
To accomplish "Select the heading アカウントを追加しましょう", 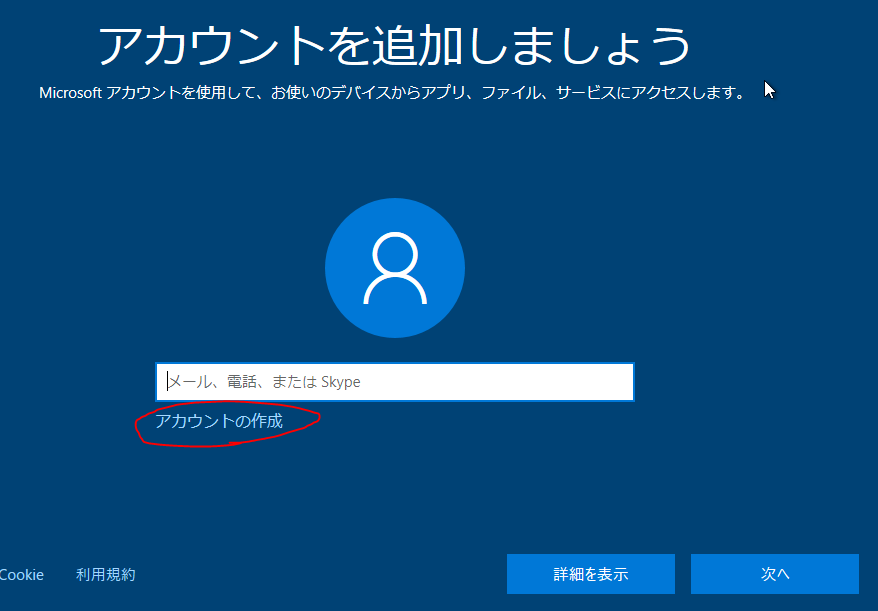I will pyautogui.click(x=395, y=46).
